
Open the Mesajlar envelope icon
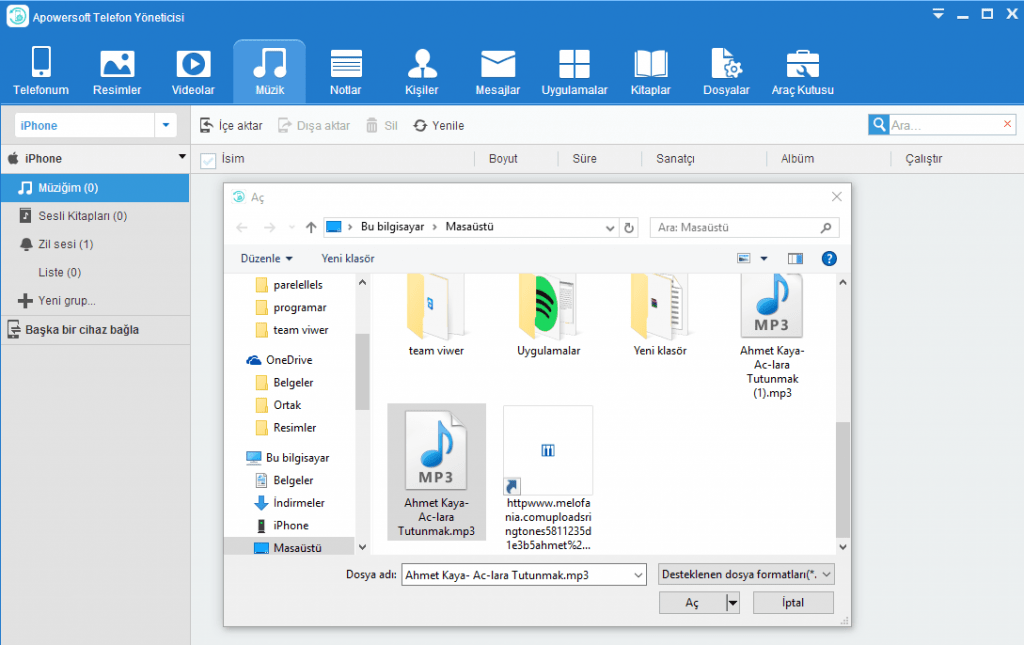pyautogui.click(x=497, y=71)
